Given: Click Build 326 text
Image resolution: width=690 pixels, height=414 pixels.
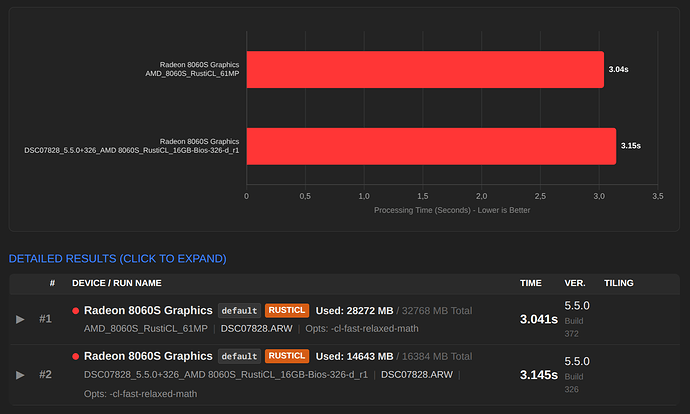Looking at the screenshot, I should (574, 383).
